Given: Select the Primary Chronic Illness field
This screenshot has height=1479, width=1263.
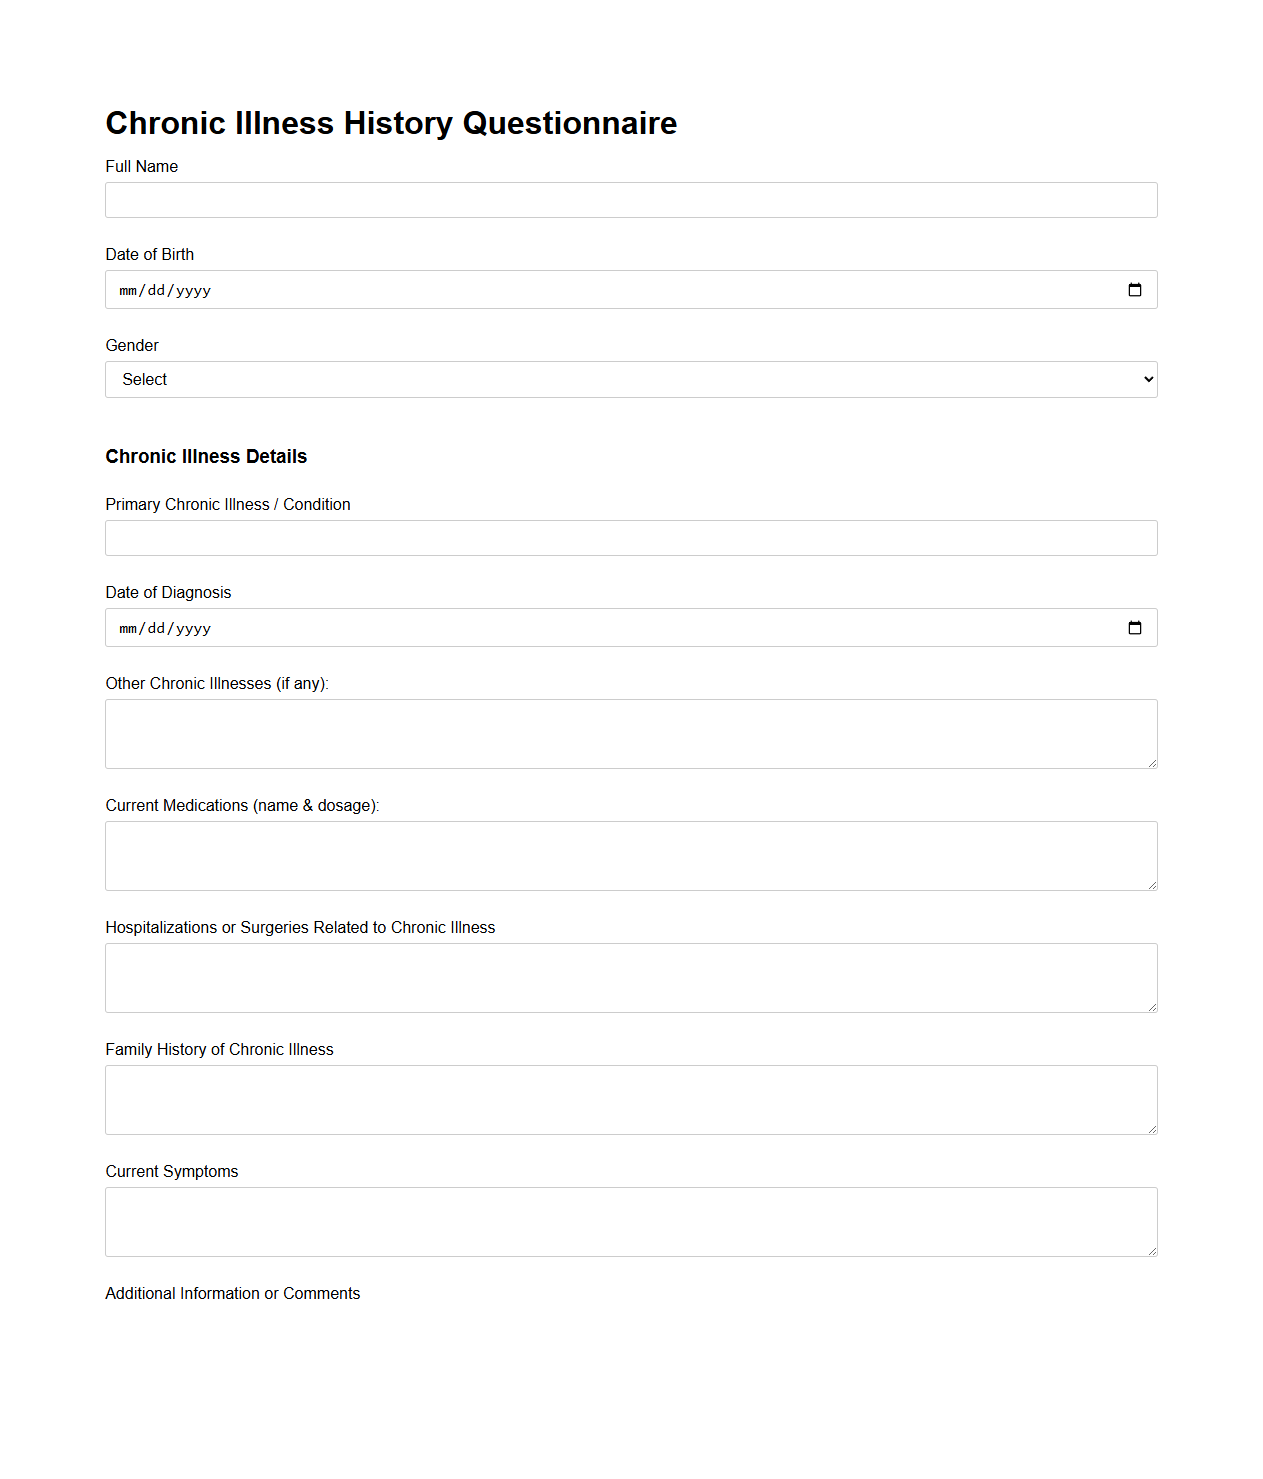Looking at the screenshot, I should coord(631,538).
